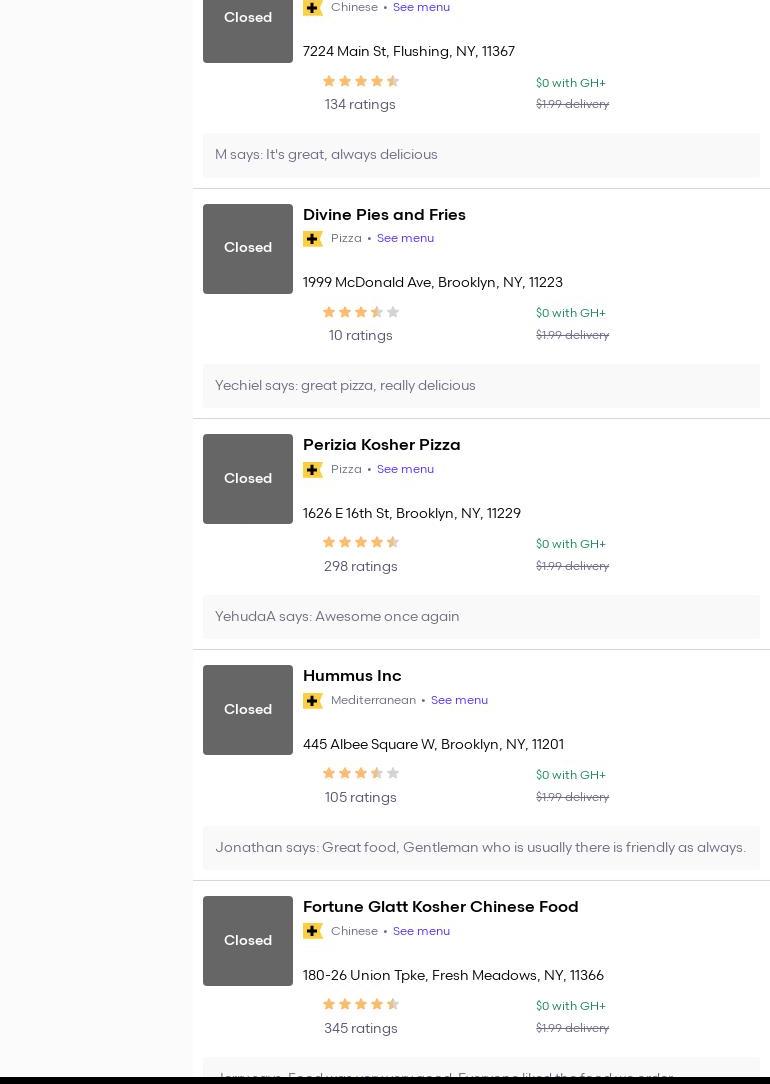Open See menu link for Perizia Kosher Pizza
This screenshot has width=770, height=1084.
pyautogui.click(x=405, y=470)
